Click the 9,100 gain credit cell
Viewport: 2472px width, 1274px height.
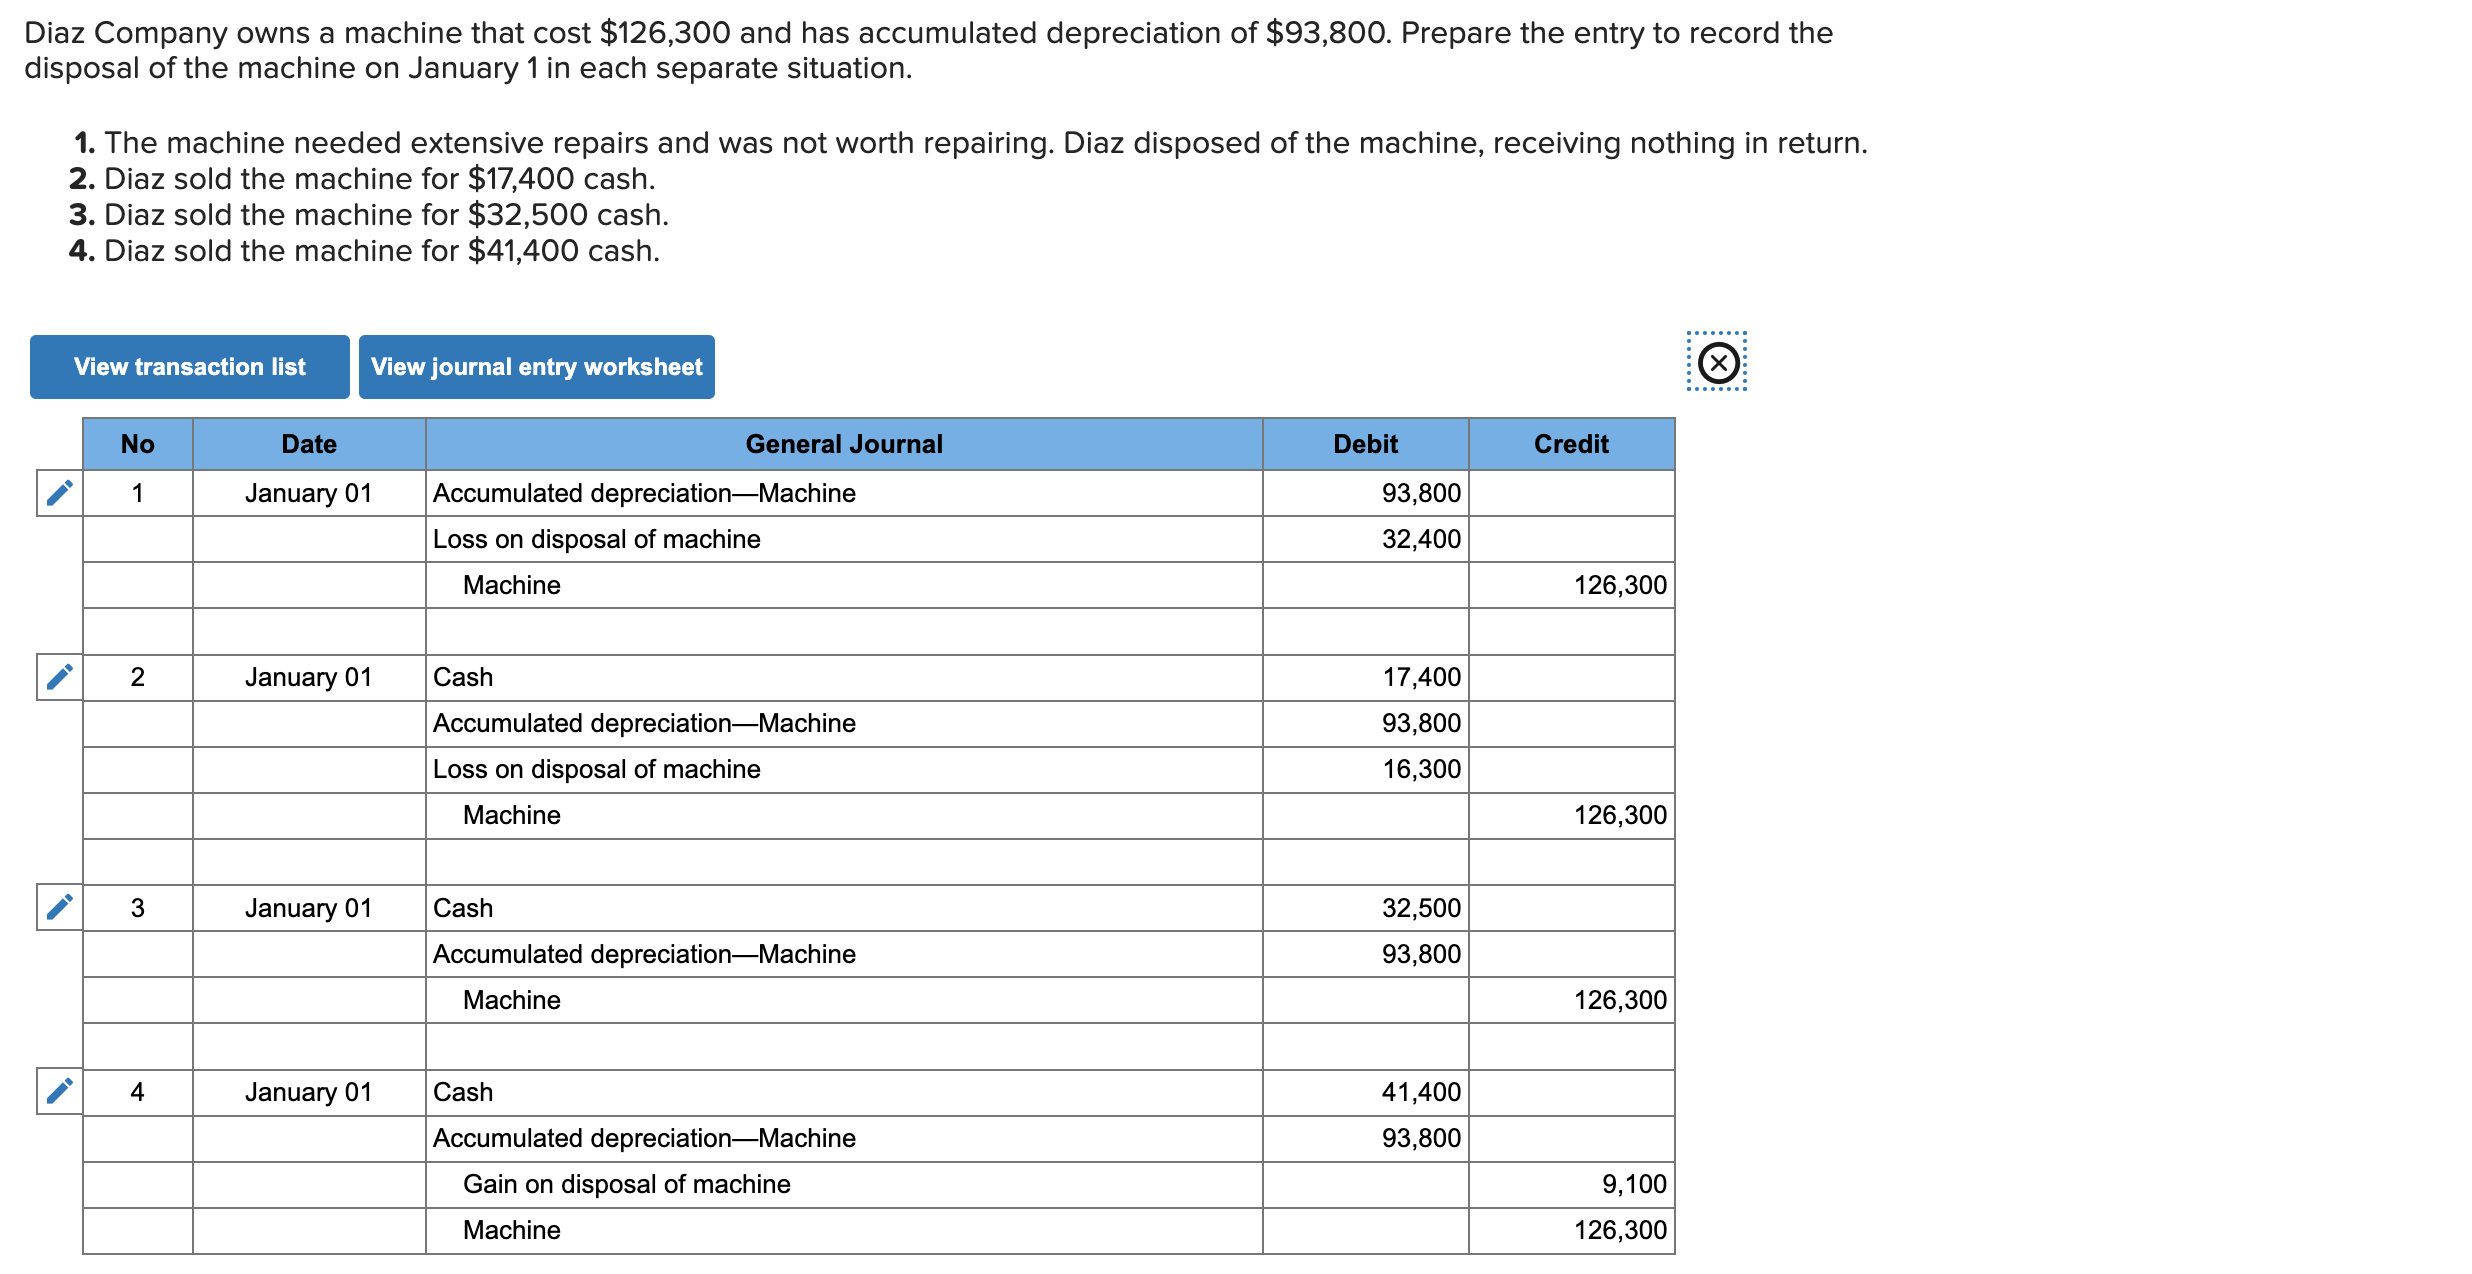pyautogui.click(x=1571, y=1184)
